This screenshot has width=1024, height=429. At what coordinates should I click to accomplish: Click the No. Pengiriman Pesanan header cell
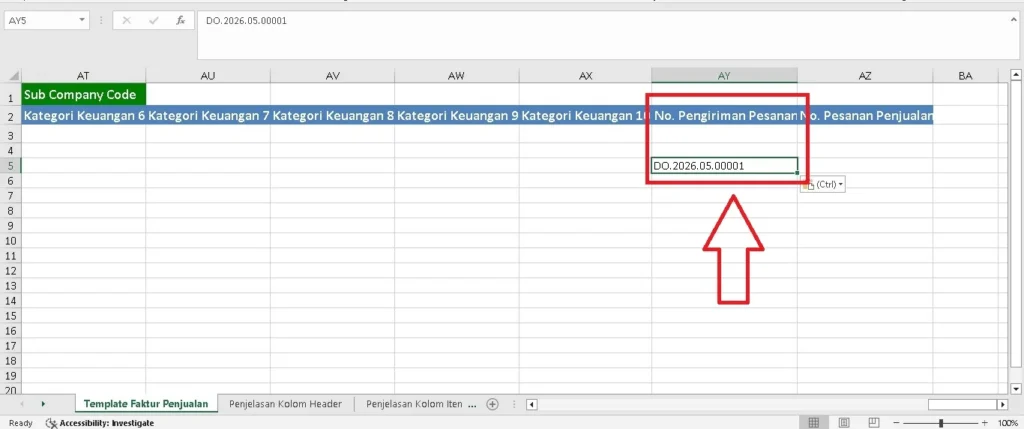[x=724, y=116]
